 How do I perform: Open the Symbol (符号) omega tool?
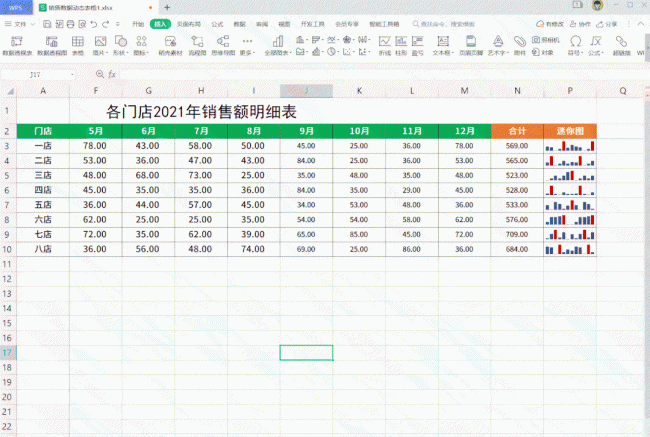coord(575,46)
